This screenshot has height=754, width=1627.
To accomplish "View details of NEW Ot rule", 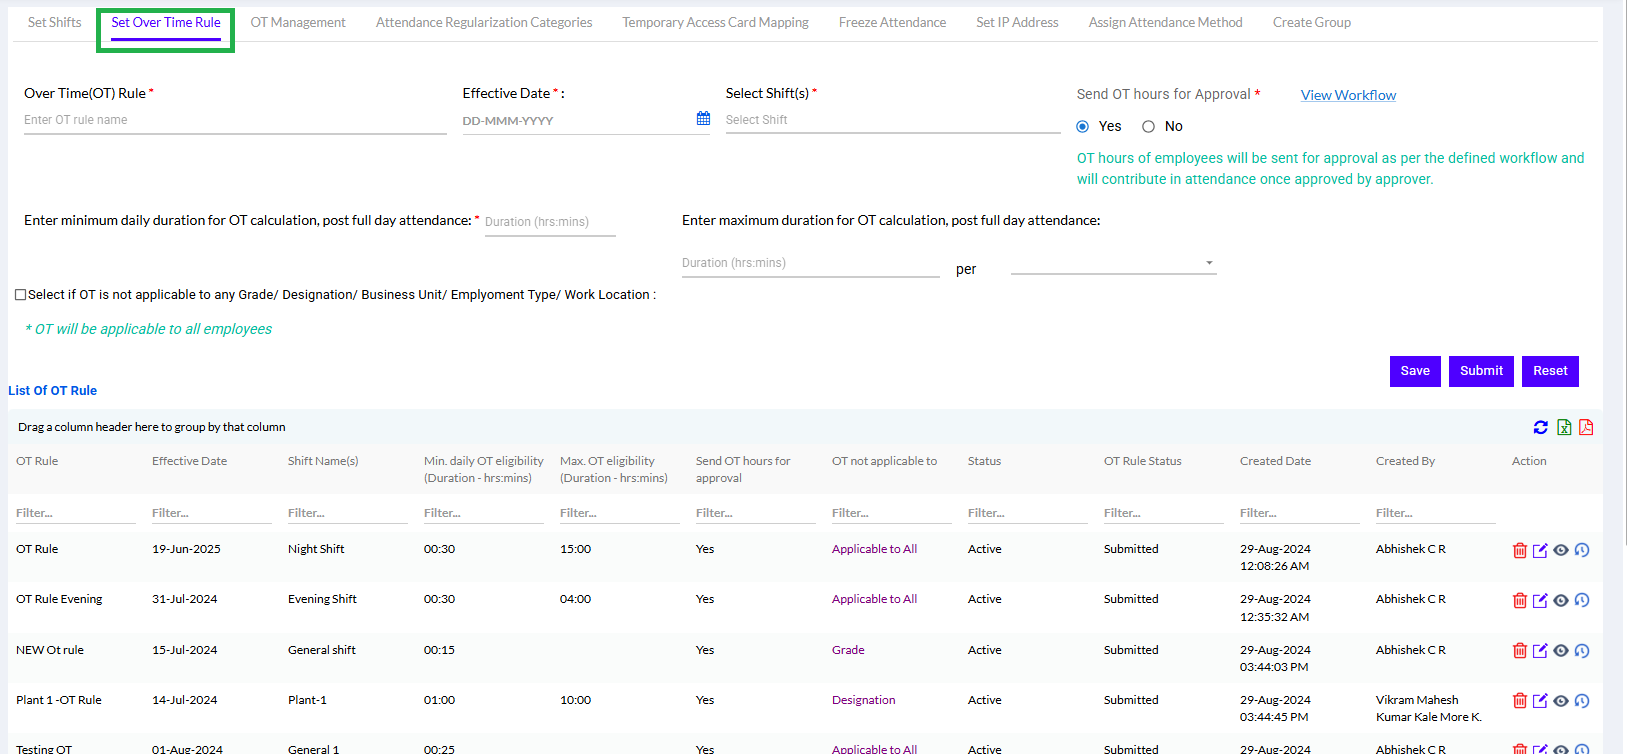I will coord(1561,651).
